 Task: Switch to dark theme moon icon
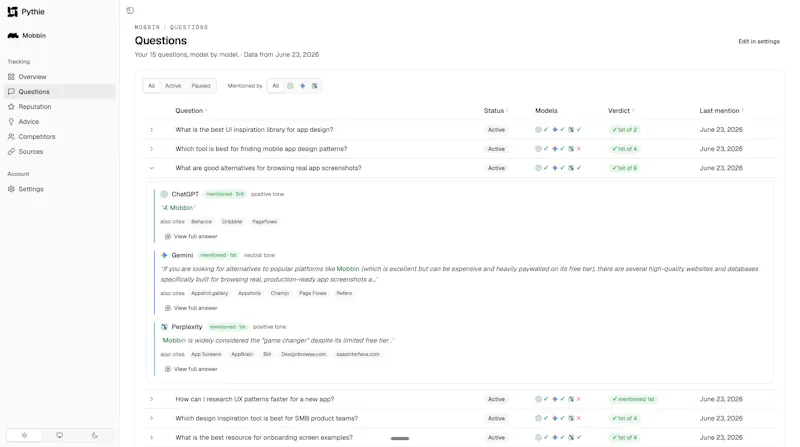coord(95,435)
